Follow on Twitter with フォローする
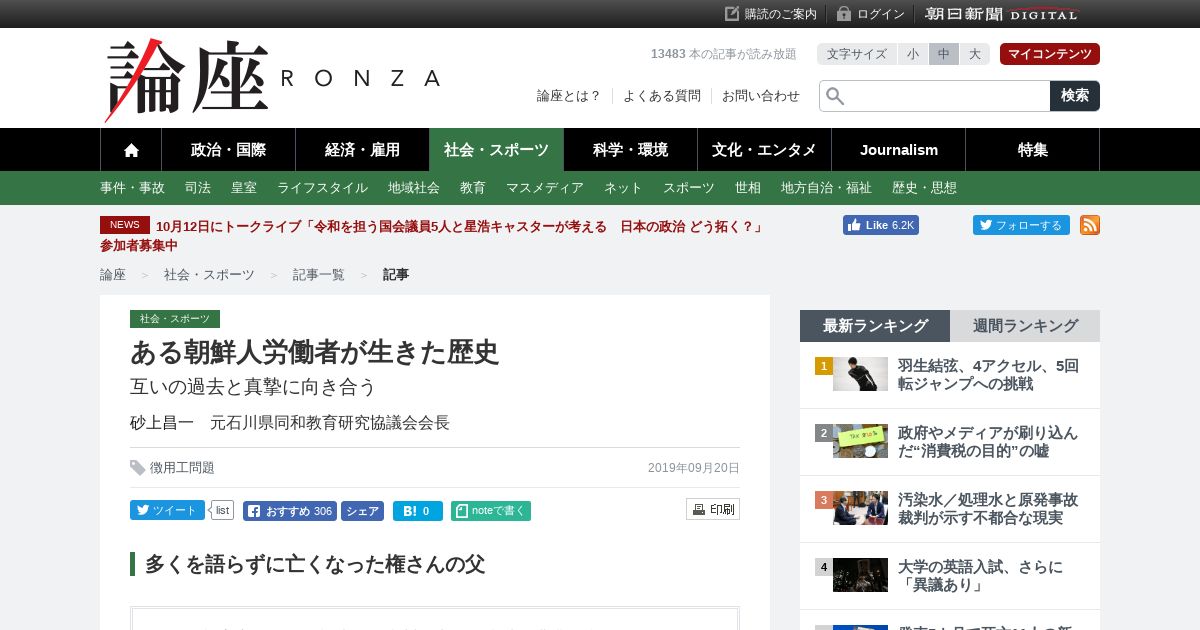This screenshot has width=1200, height=630. (1021, 225)
